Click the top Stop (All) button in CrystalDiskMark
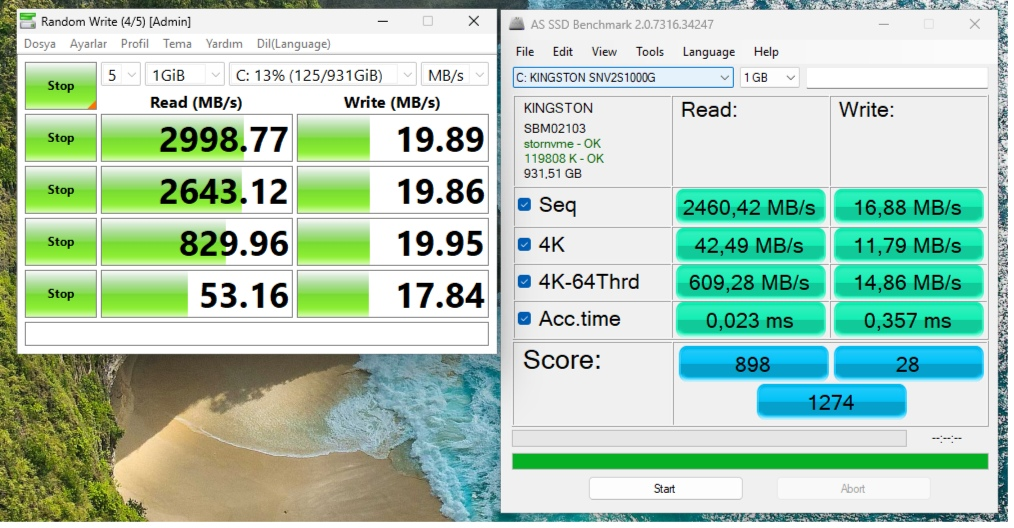1014x528 pixels. point(61,85)
